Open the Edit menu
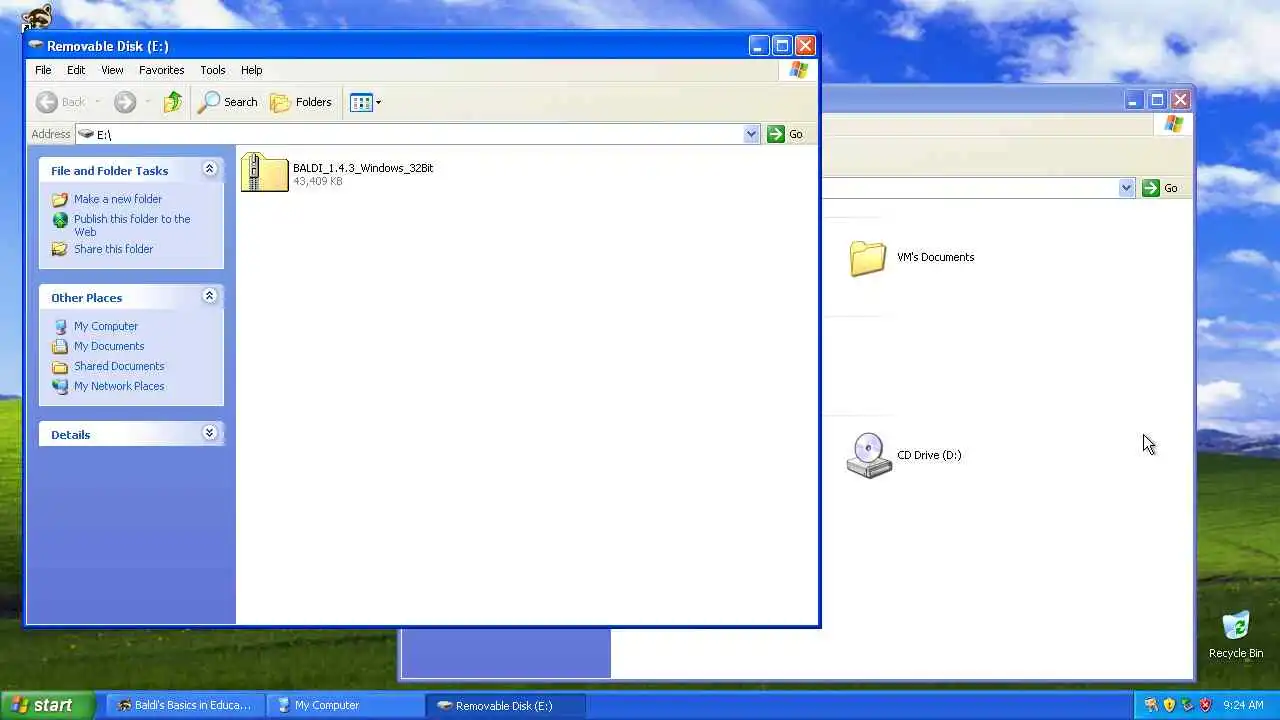 [76, 70]
